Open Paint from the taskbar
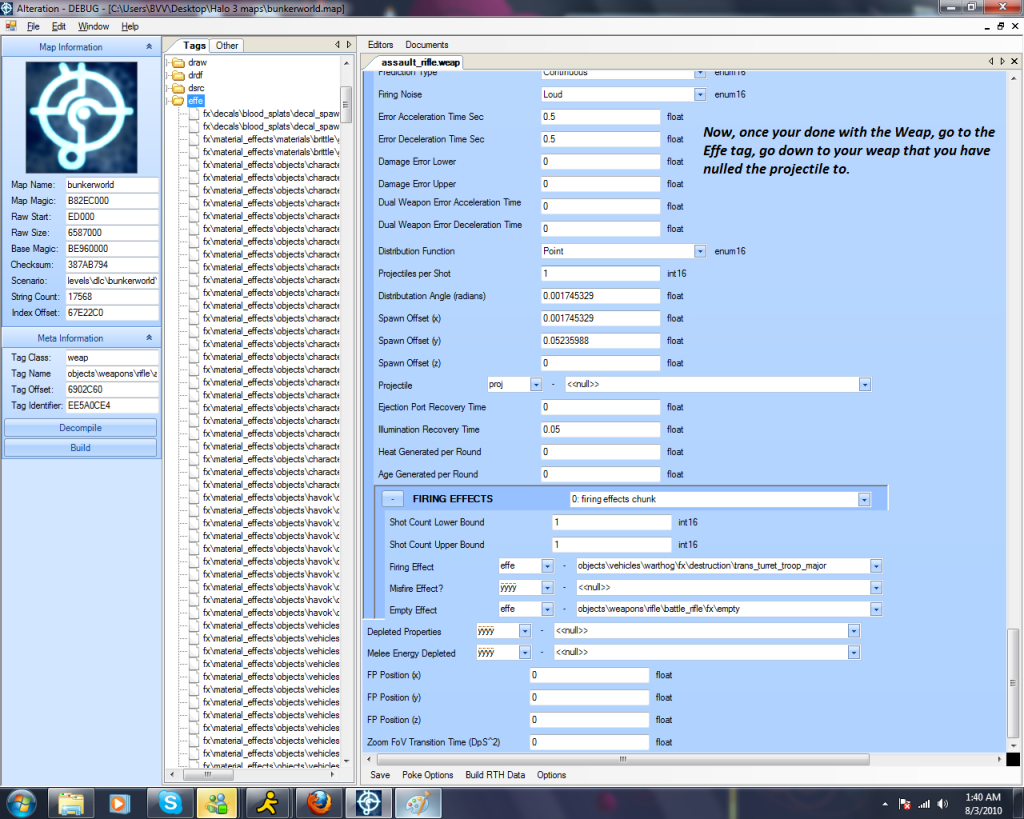Screen dimensions: 1024x819 click(x=419, y=803)
